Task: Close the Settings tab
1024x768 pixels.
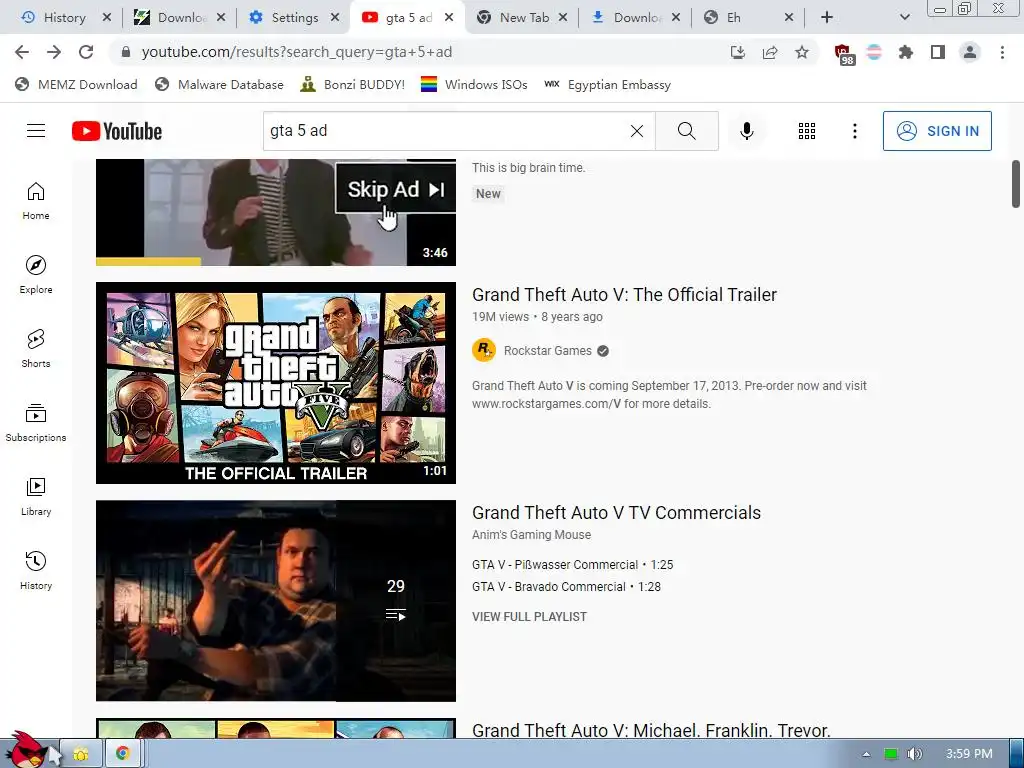Action: 335,18
